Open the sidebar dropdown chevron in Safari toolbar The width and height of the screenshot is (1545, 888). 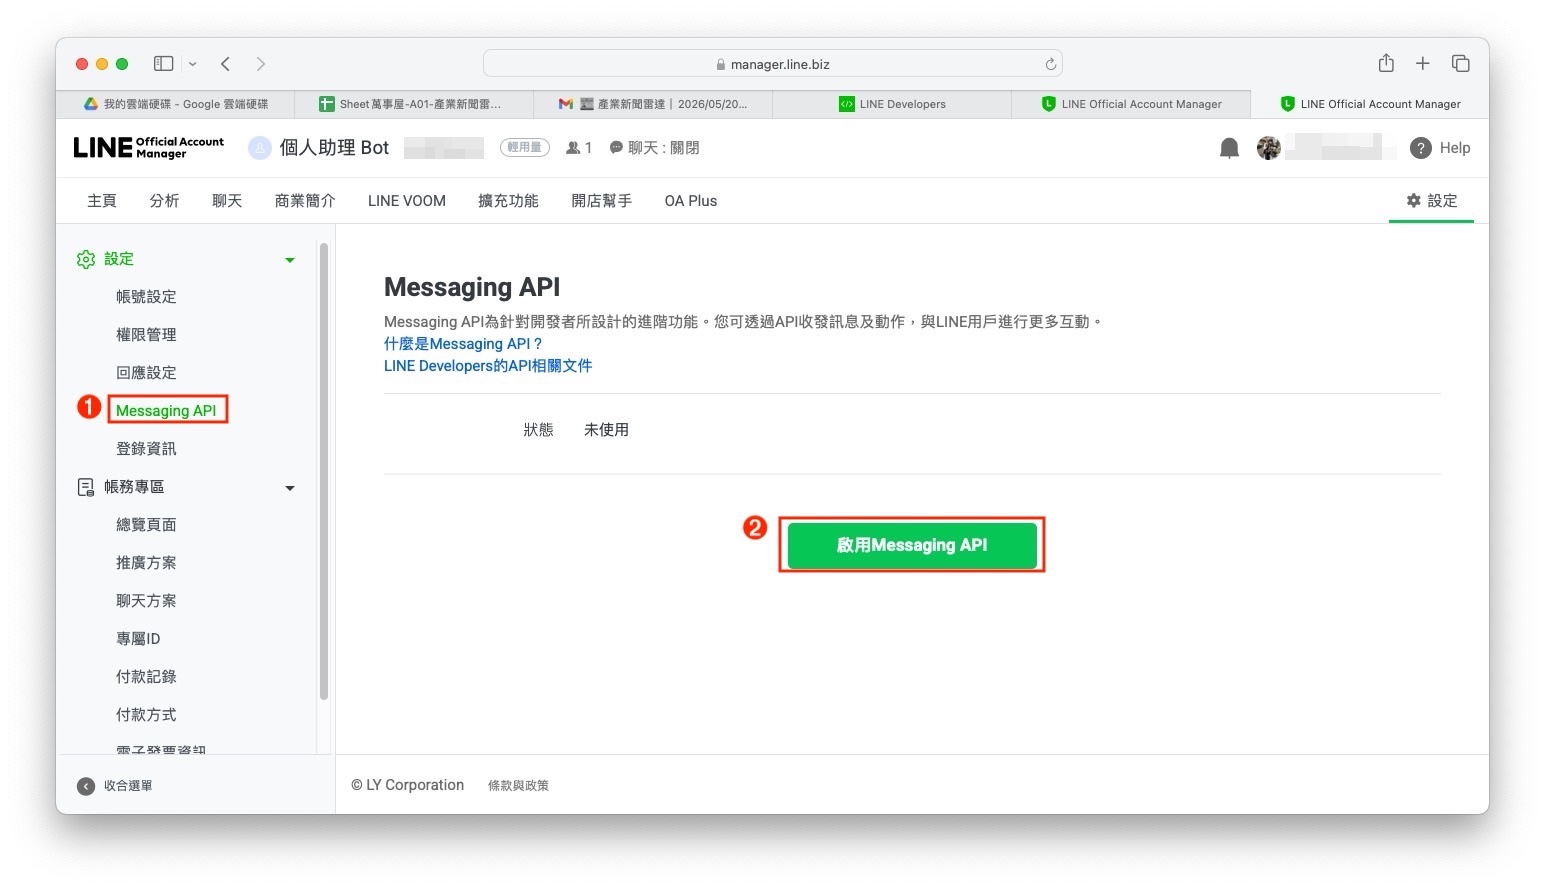click(x=192, y=64)
